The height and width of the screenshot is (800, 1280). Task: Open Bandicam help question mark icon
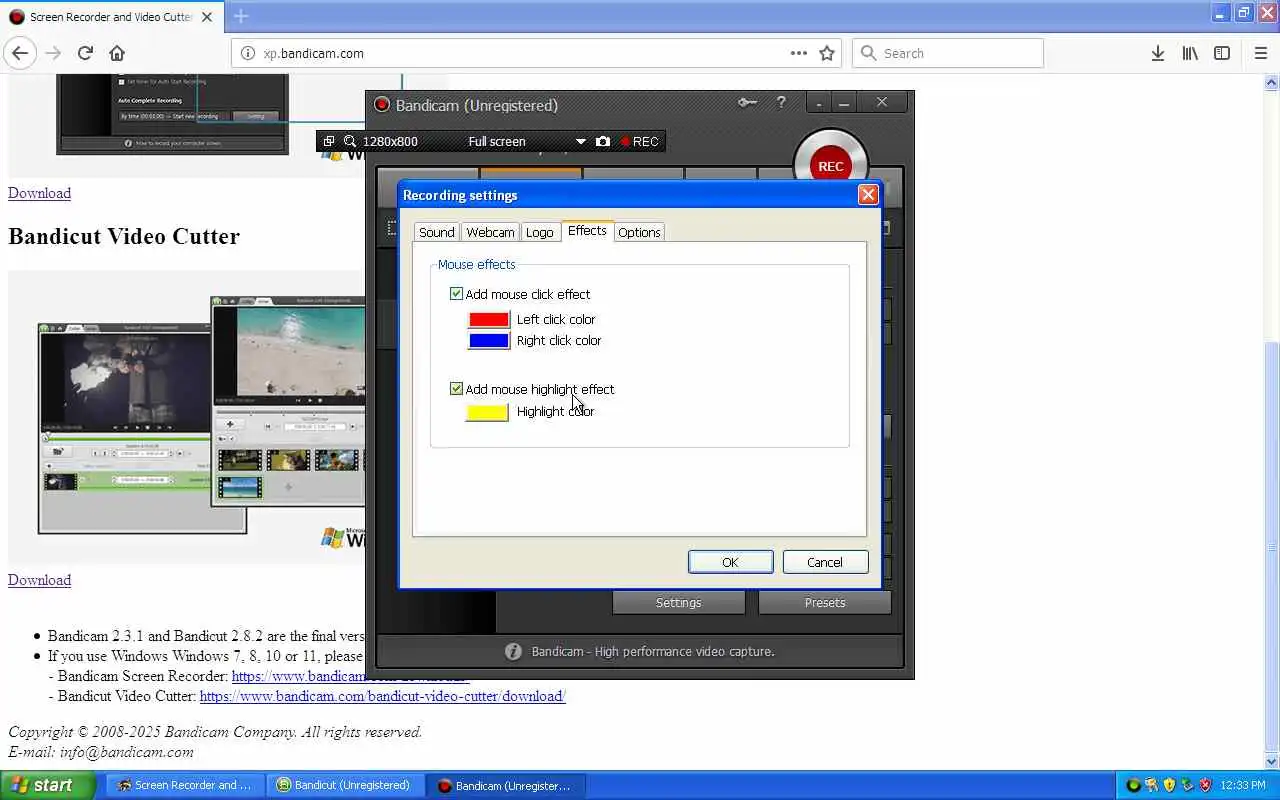[781, 102]
